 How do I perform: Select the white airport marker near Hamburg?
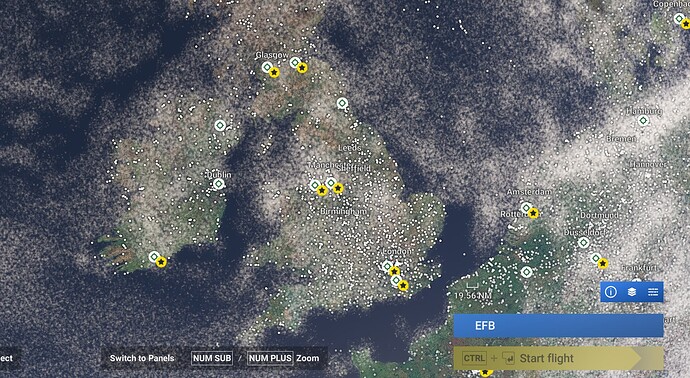pos(643,120)
